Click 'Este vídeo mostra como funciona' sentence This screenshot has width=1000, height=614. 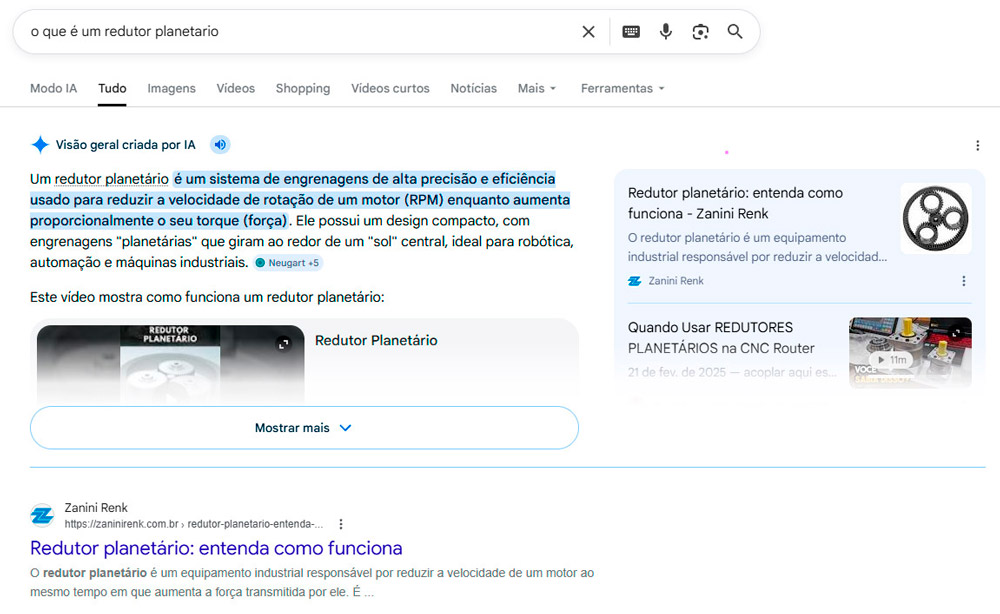[207, 297]
